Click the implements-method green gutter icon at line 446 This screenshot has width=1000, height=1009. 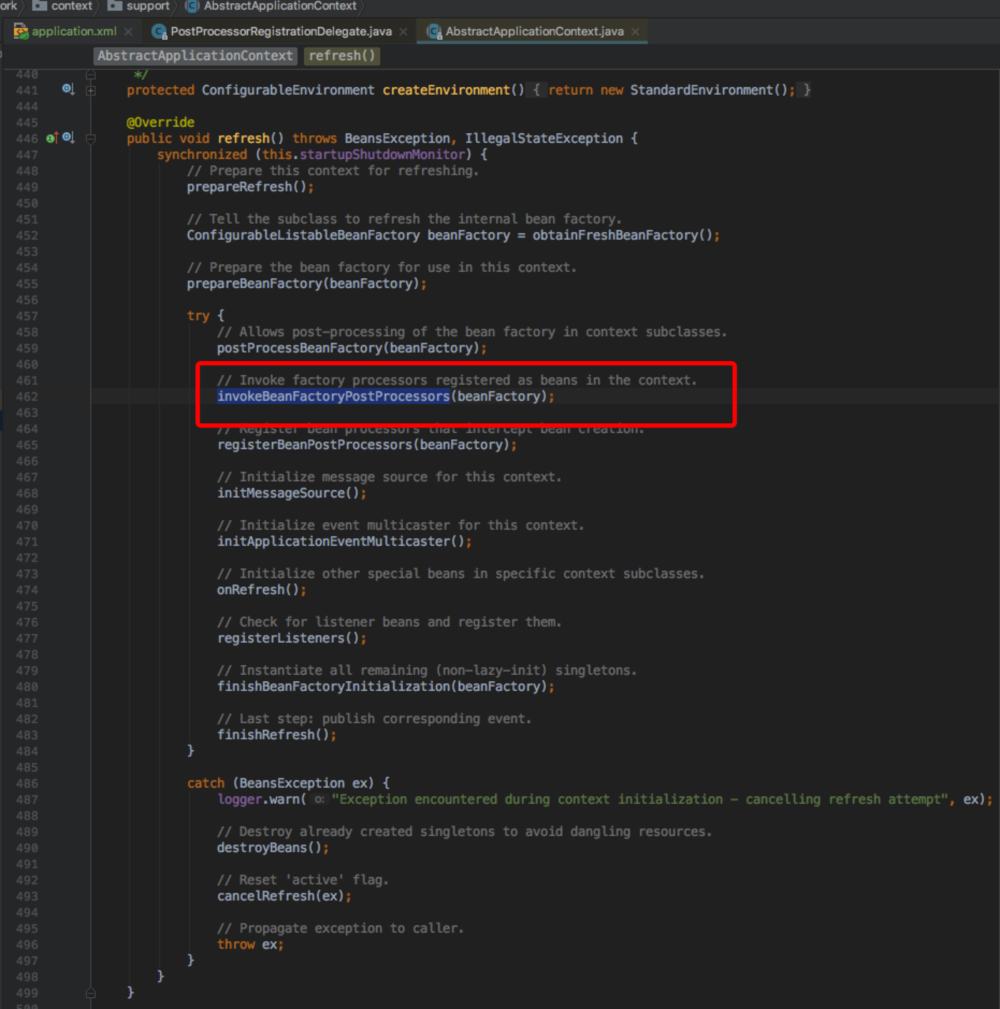52,138
